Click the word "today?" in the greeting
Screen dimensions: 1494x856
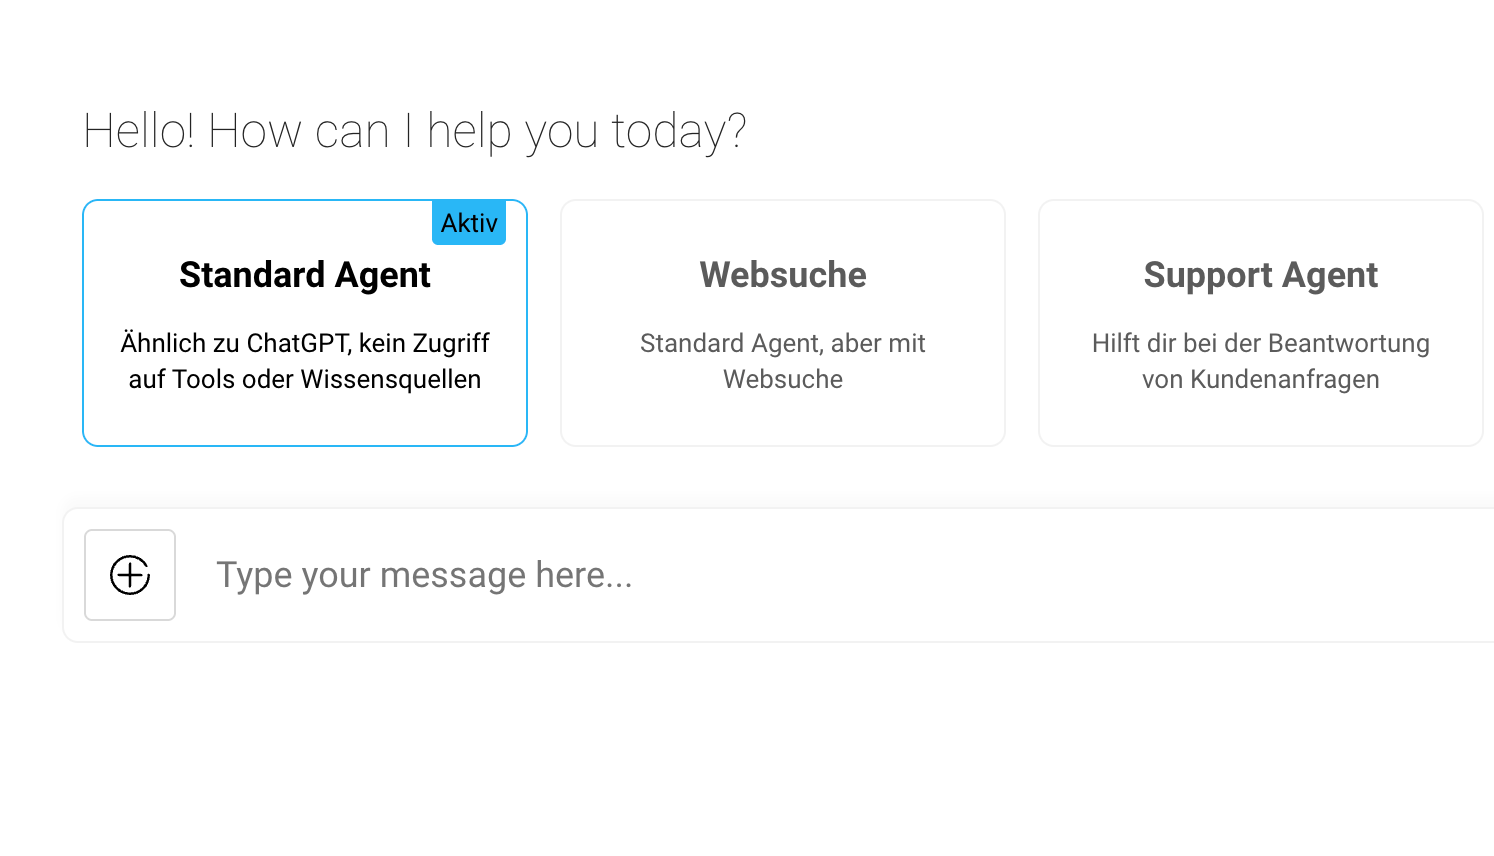click(x=679, y=131)
